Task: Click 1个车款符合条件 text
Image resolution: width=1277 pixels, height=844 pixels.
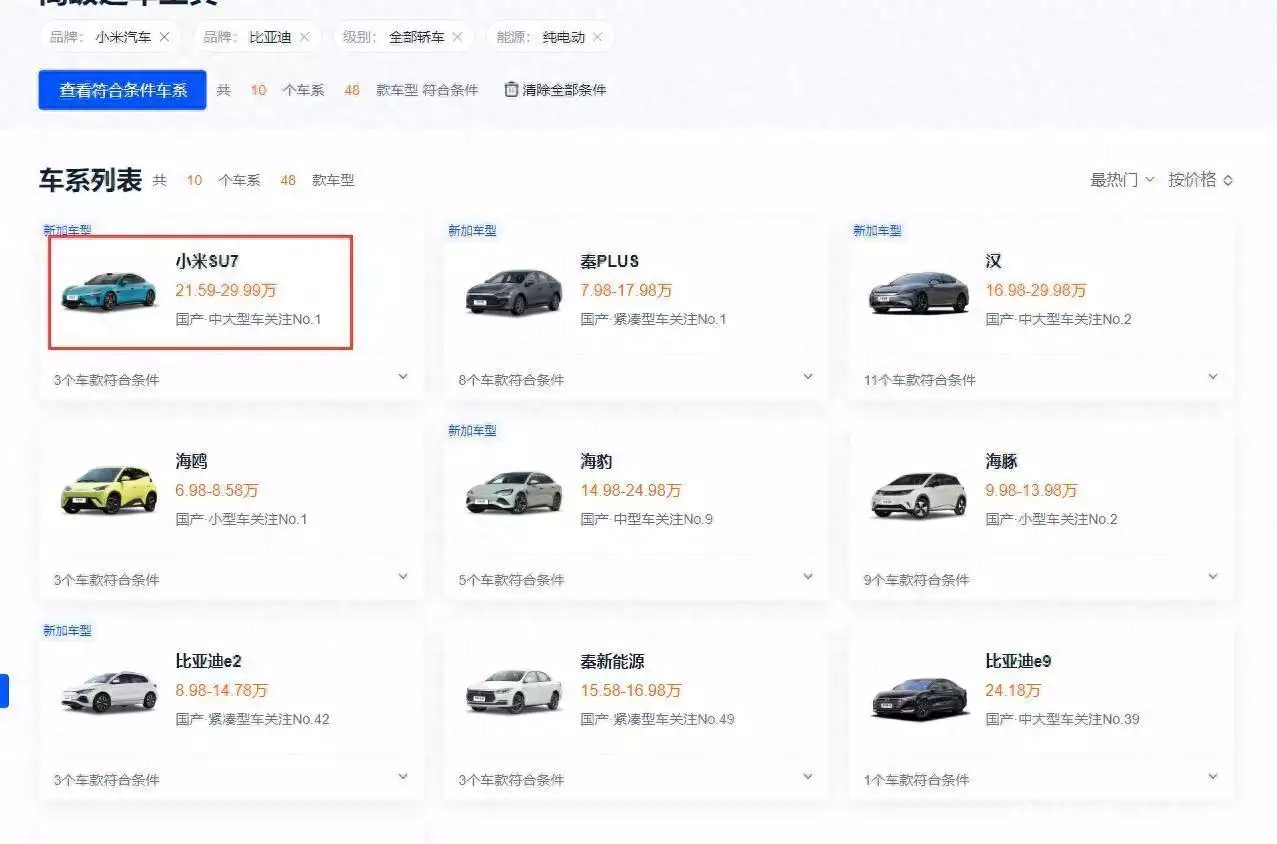Action: point(917,780)
